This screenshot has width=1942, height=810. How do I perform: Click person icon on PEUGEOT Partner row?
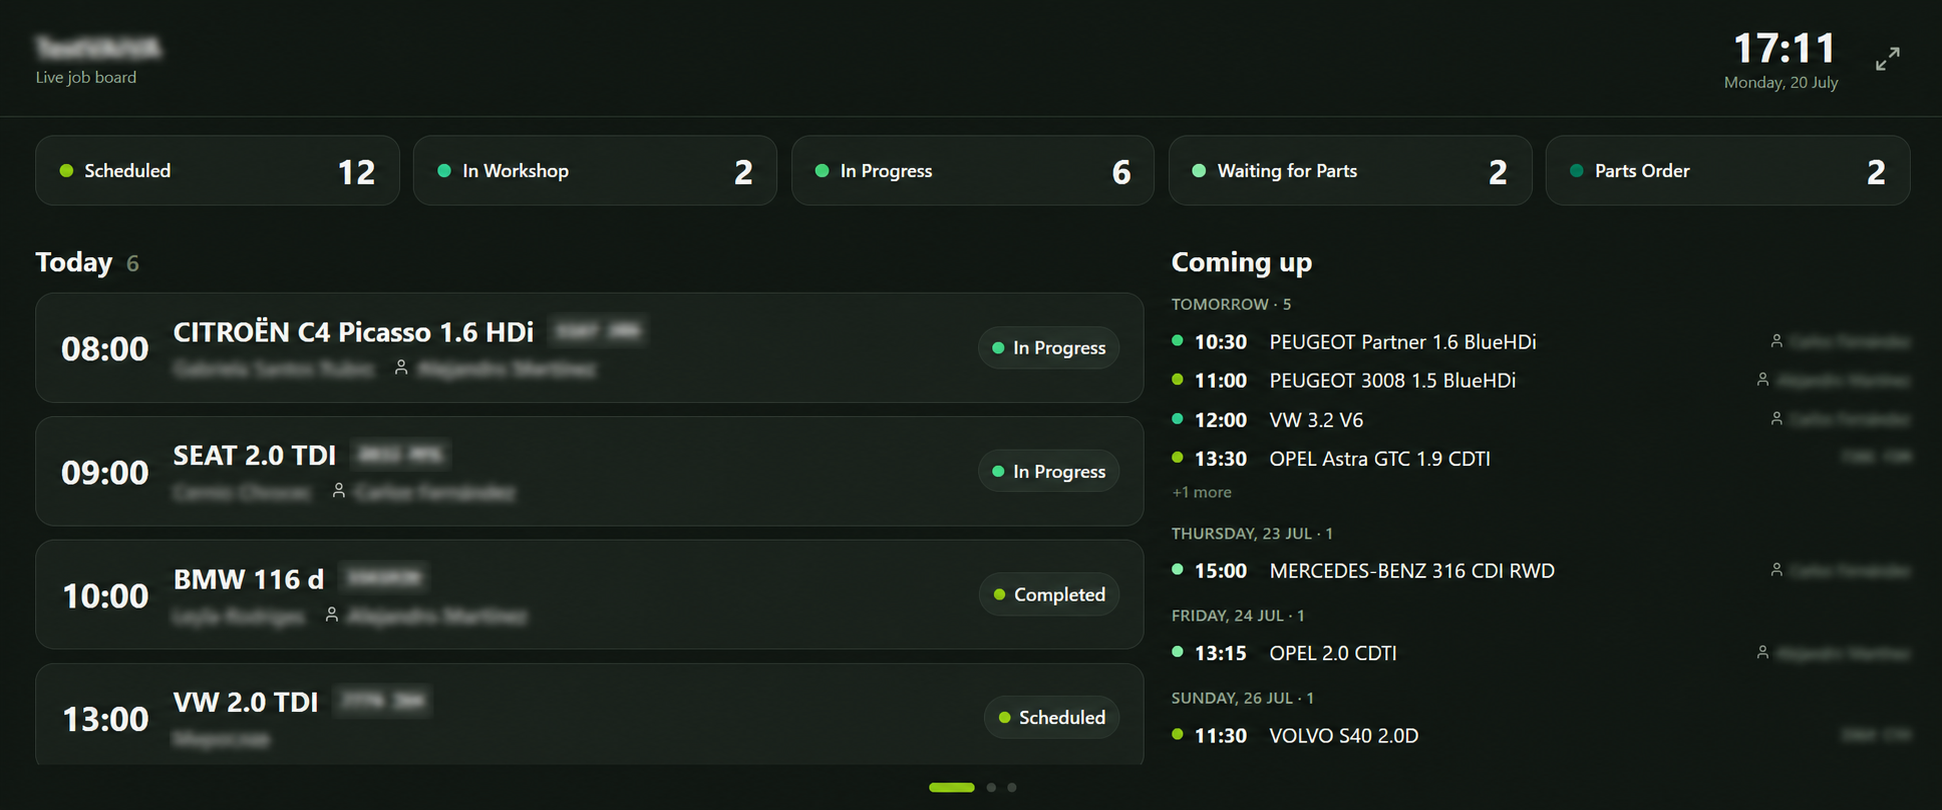tap(1777, 341)
